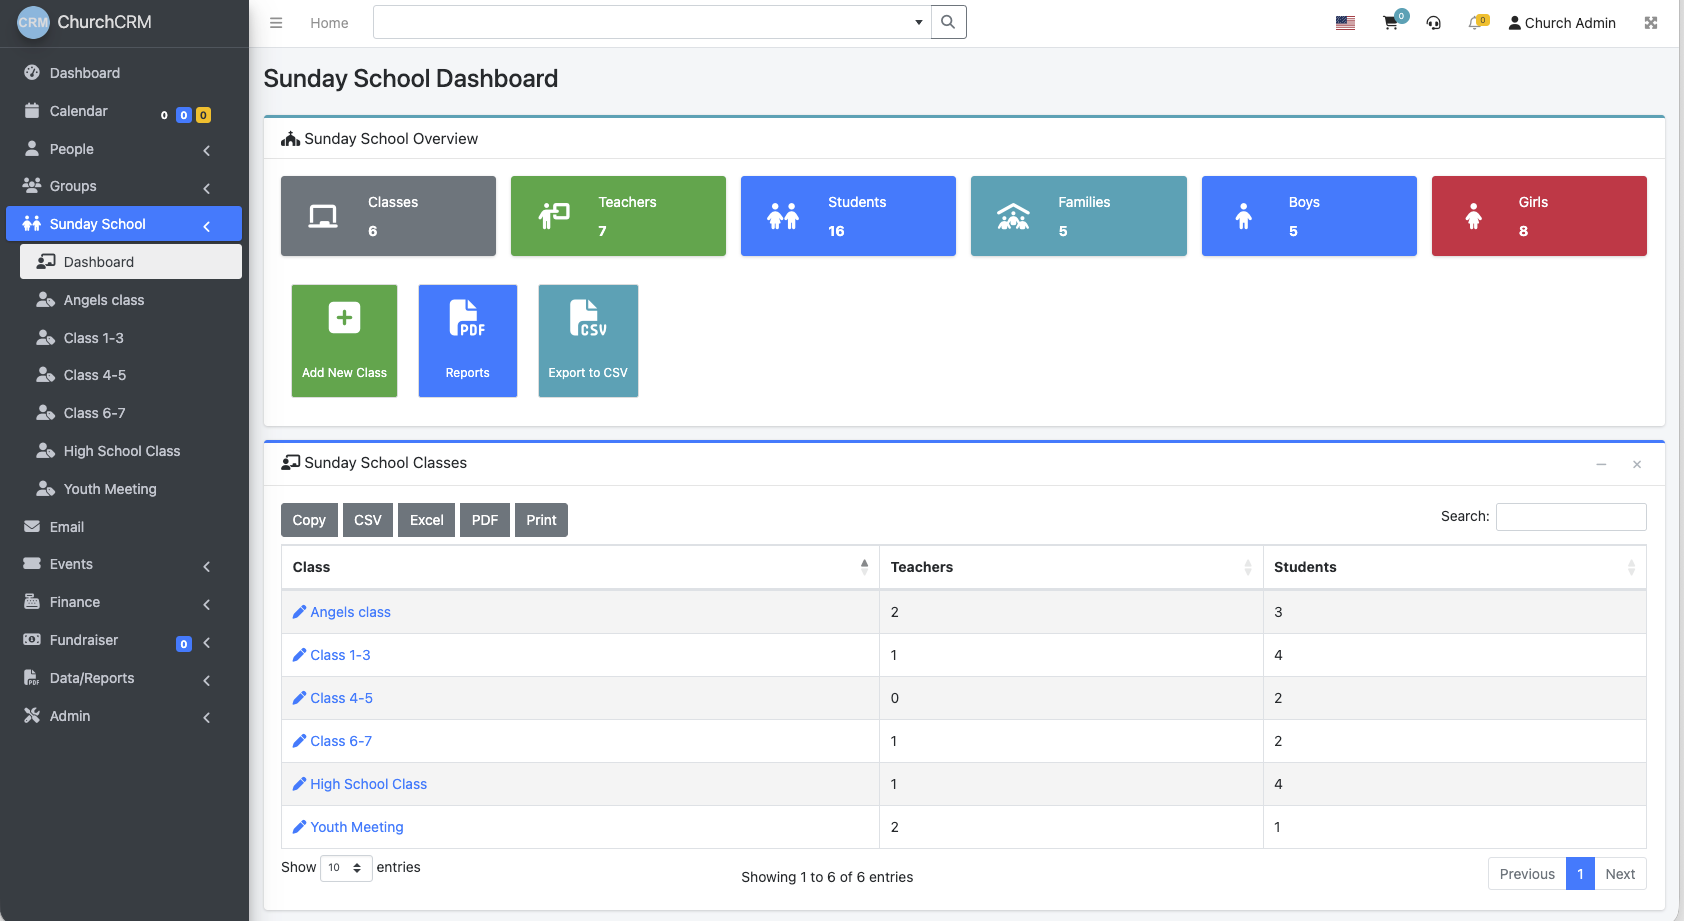
Task: Sort the table by Teachers column
Action: (x=1070, y=567)
